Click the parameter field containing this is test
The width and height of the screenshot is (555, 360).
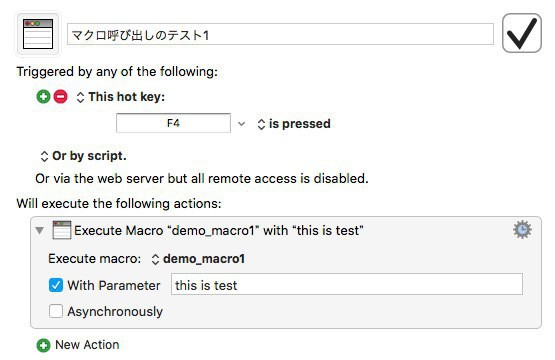pyautogui.click(x=347, y=284)
